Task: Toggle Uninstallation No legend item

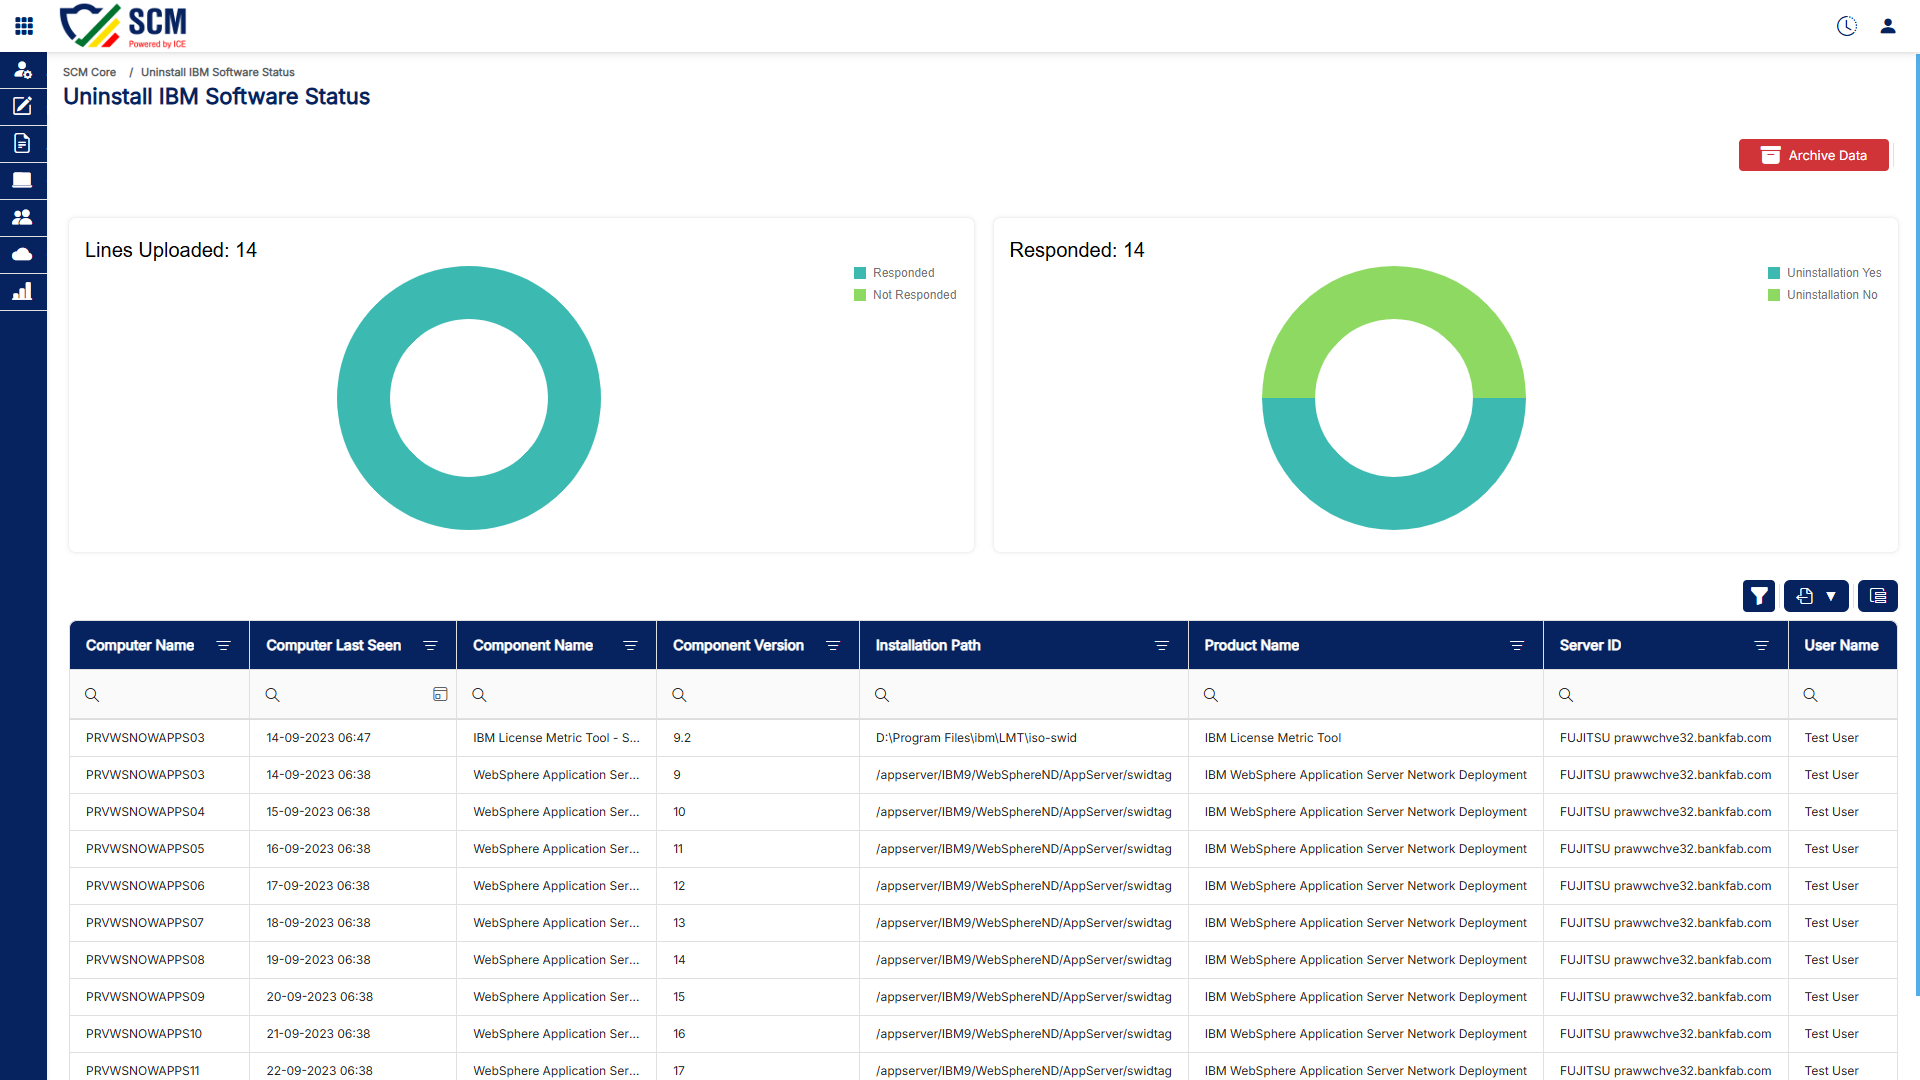Action: tap(1823, 295)
